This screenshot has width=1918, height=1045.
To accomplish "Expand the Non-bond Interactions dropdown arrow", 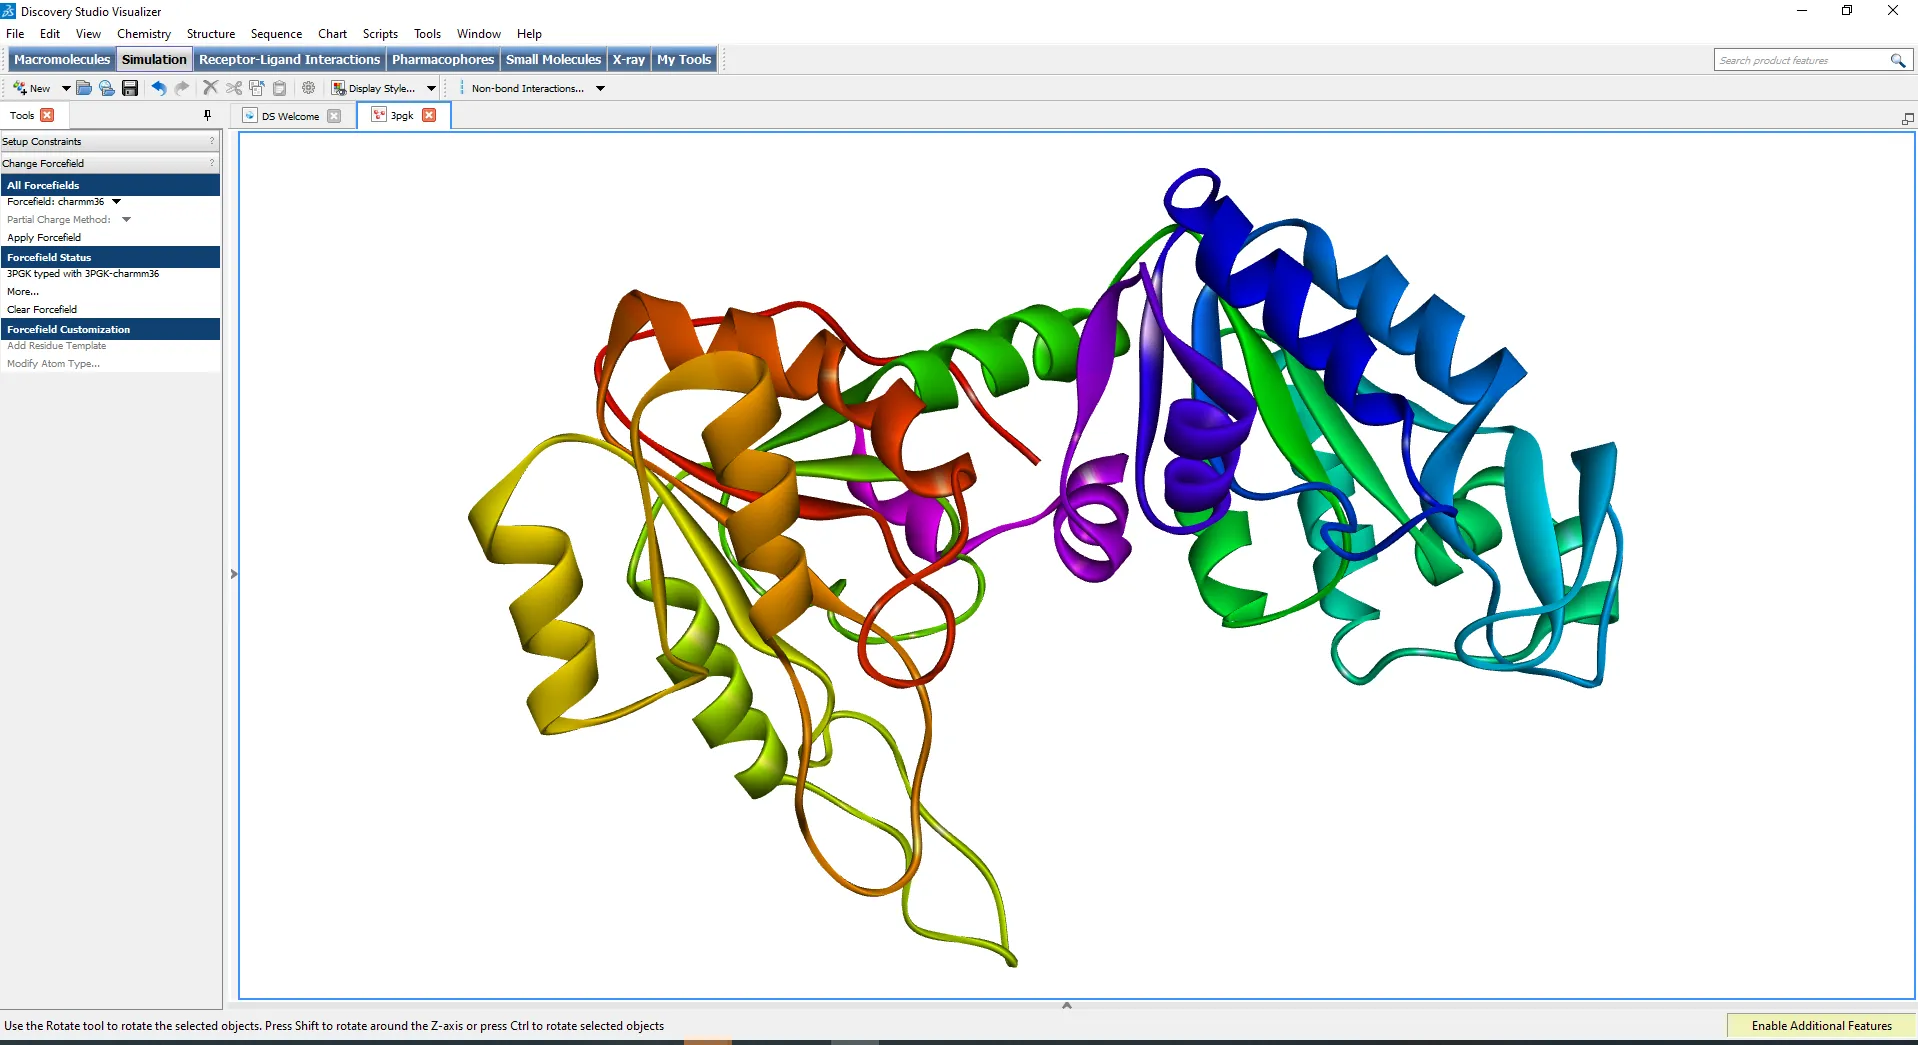I will pos(600,88).
